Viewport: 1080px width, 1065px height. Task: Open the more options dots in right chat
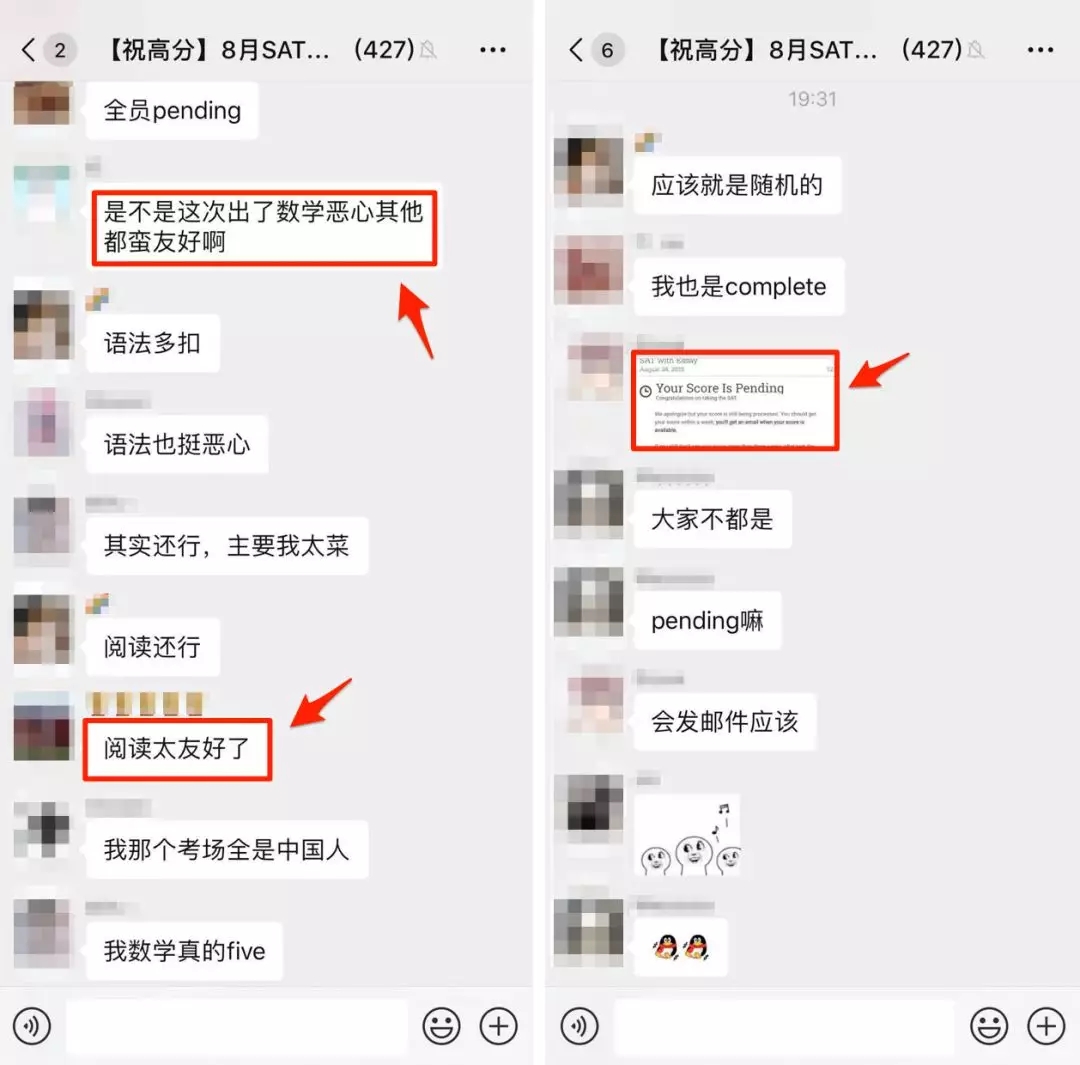click(1040, 50)
